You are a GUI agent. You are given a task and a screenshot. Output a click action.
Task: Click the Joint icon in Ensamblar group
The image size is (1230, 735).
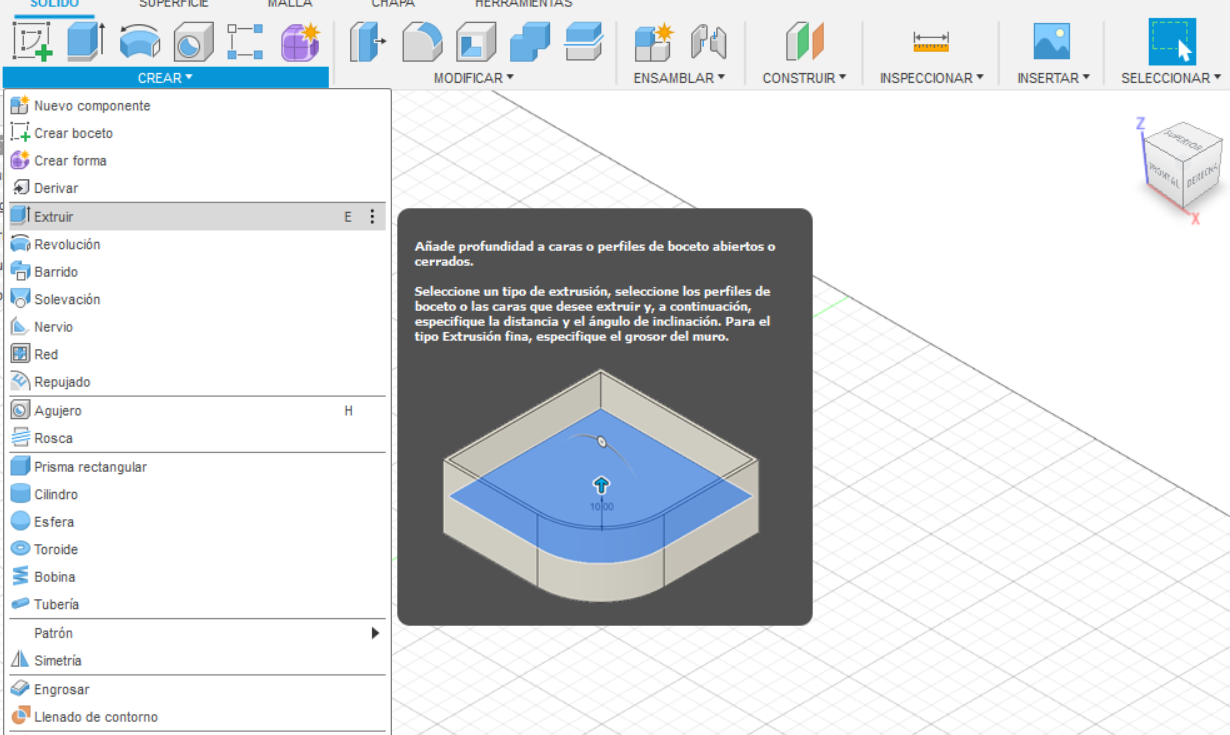pyautogui.click(x=708, y=42)
